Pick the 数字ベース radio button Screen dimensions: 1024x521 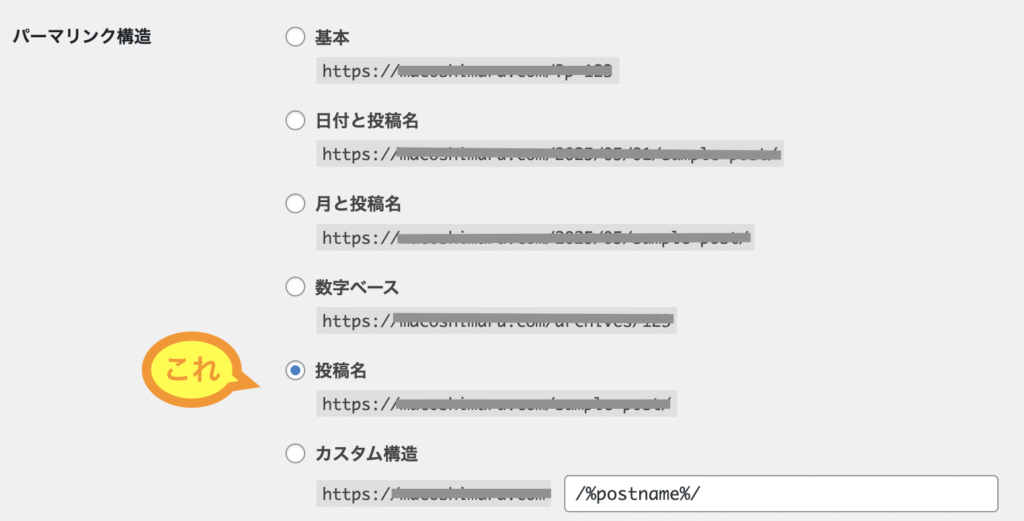(x=295, y=287)
